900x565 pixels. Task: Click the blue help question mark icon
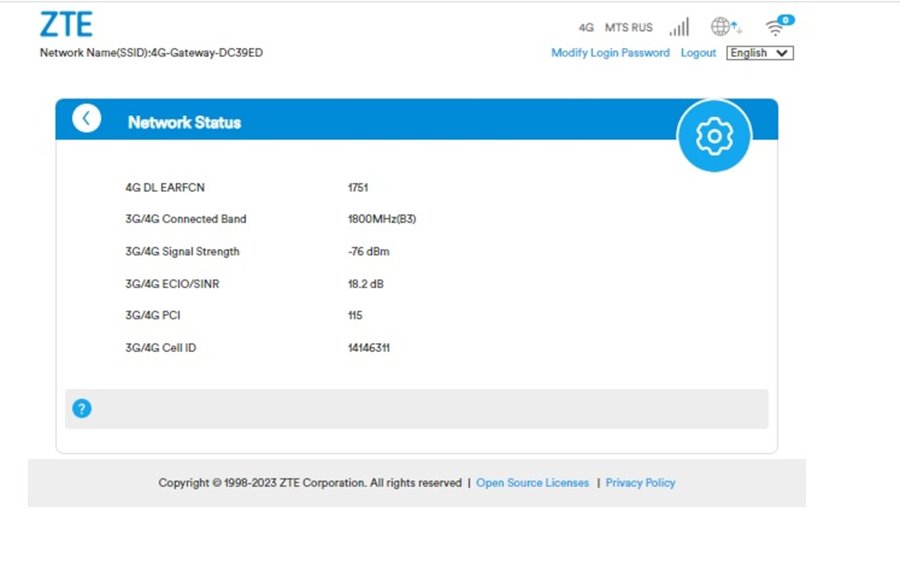82,408
